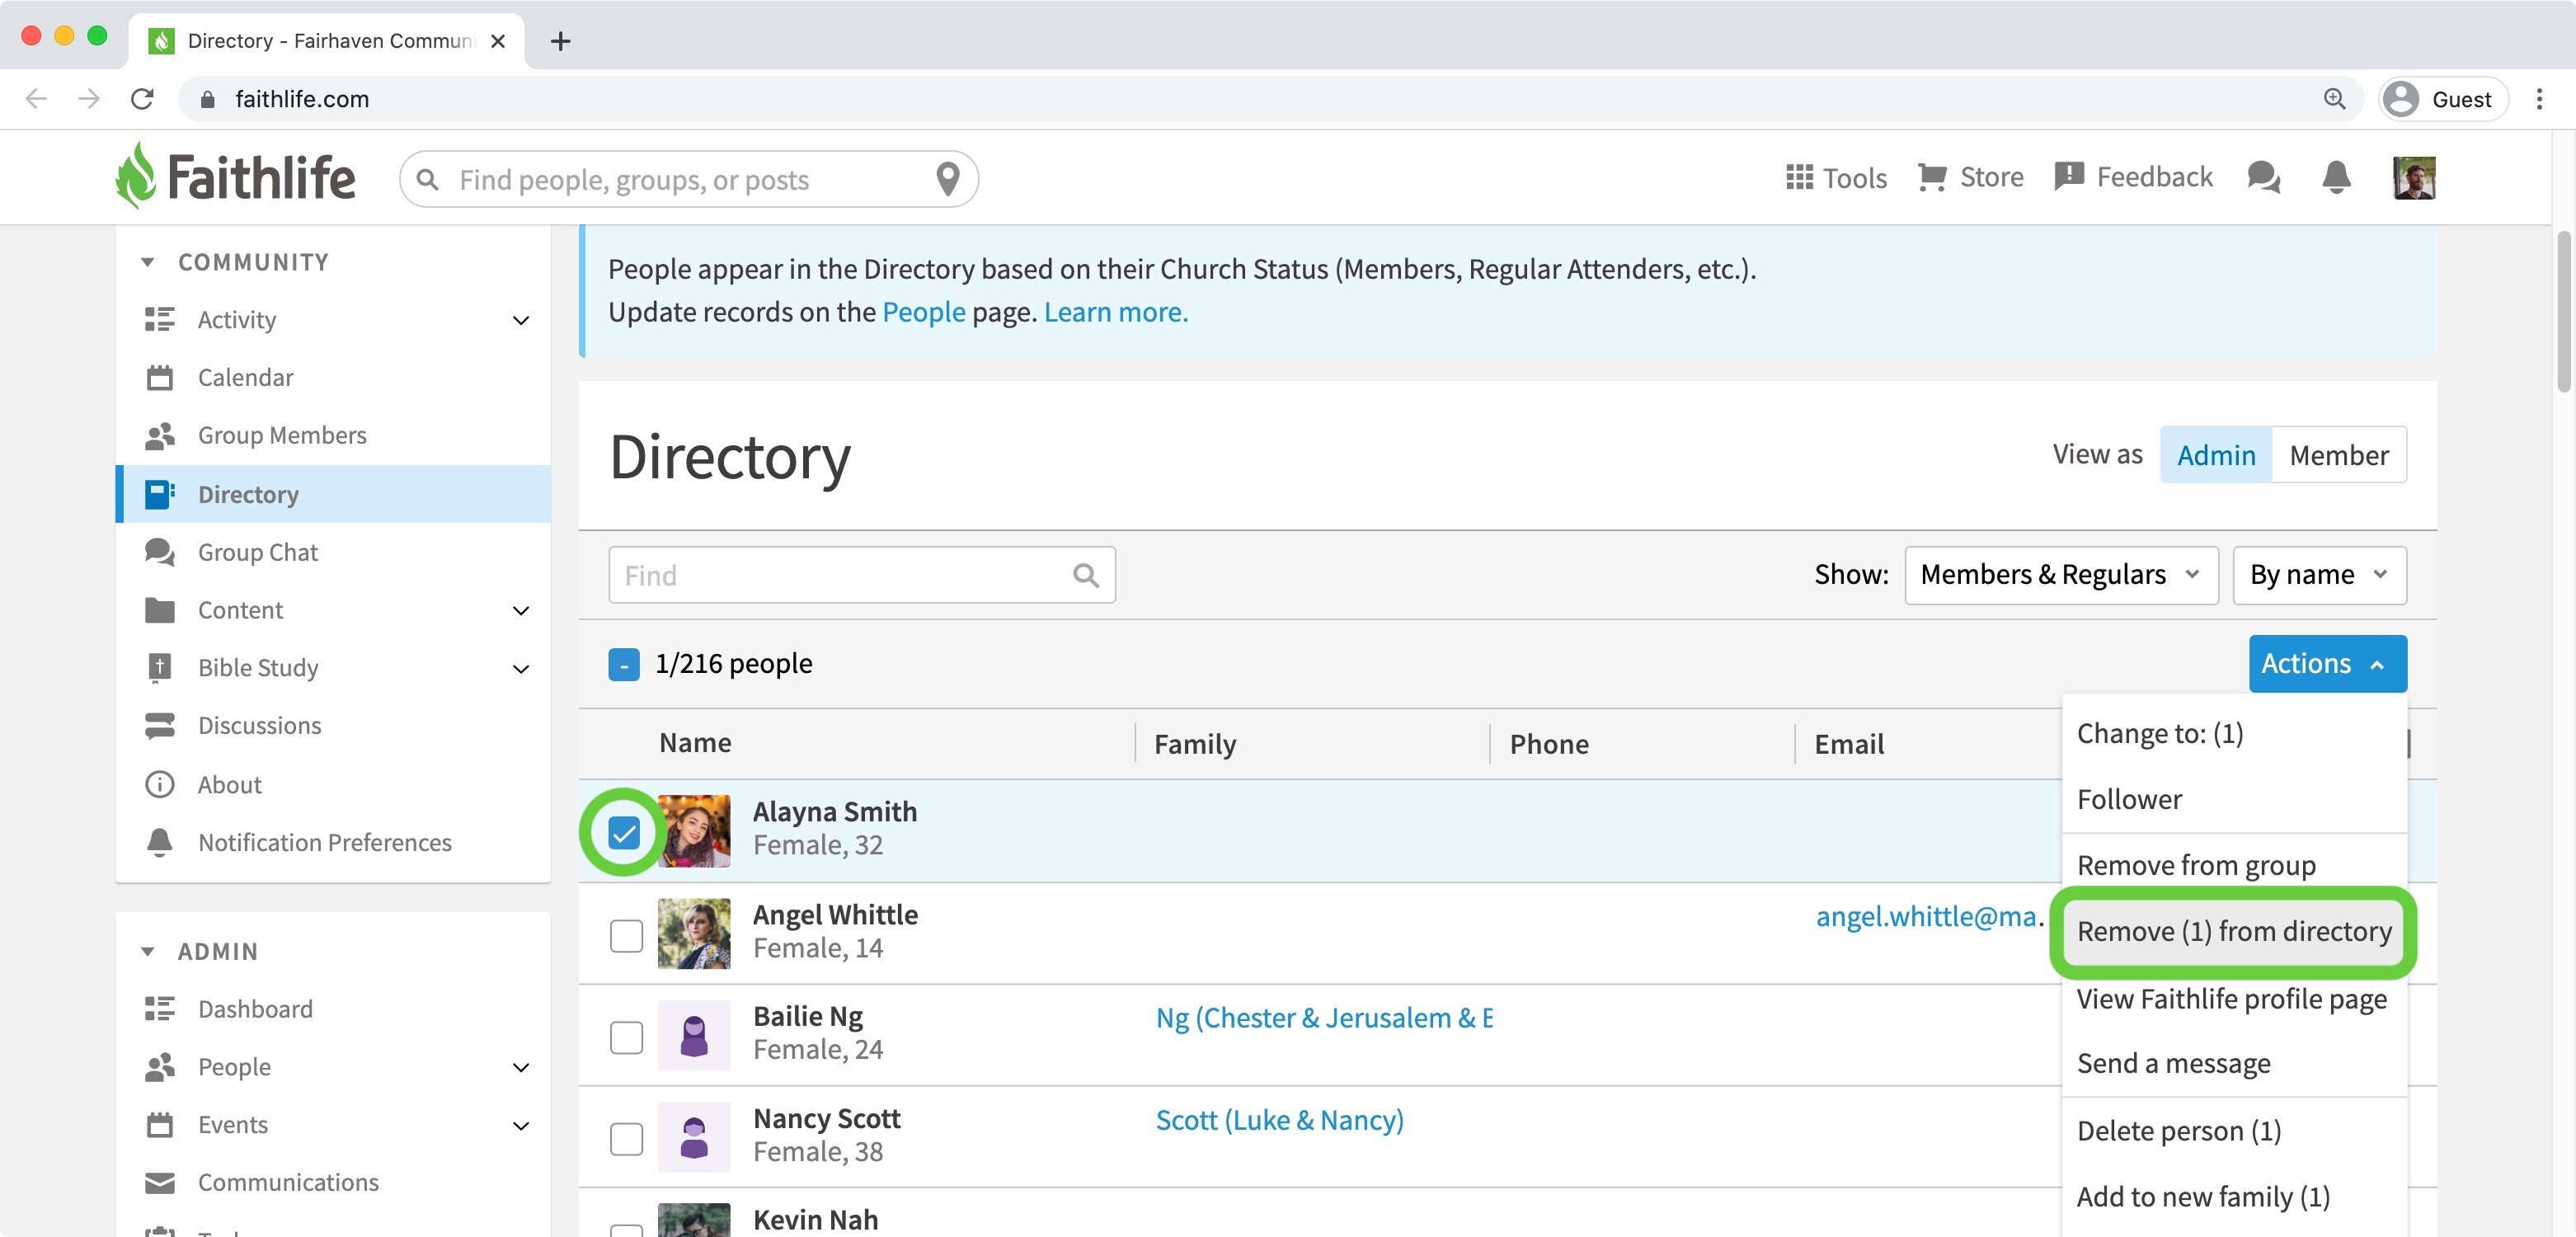Choose Delete person (1)
The image size is (2576, 1237).
click(2234, 1130)
